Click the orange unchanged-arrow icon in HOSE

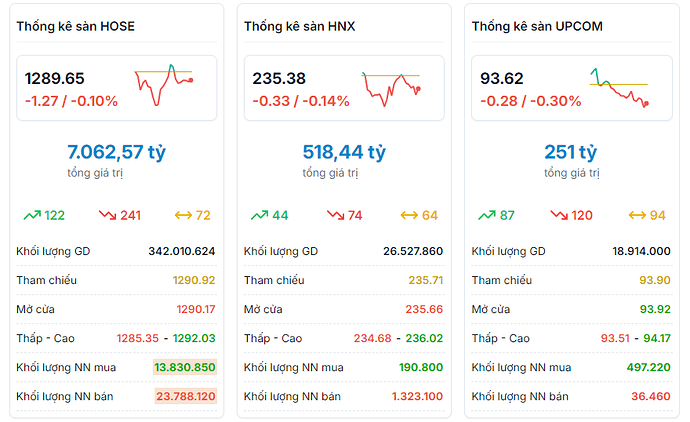pos(183,215)
